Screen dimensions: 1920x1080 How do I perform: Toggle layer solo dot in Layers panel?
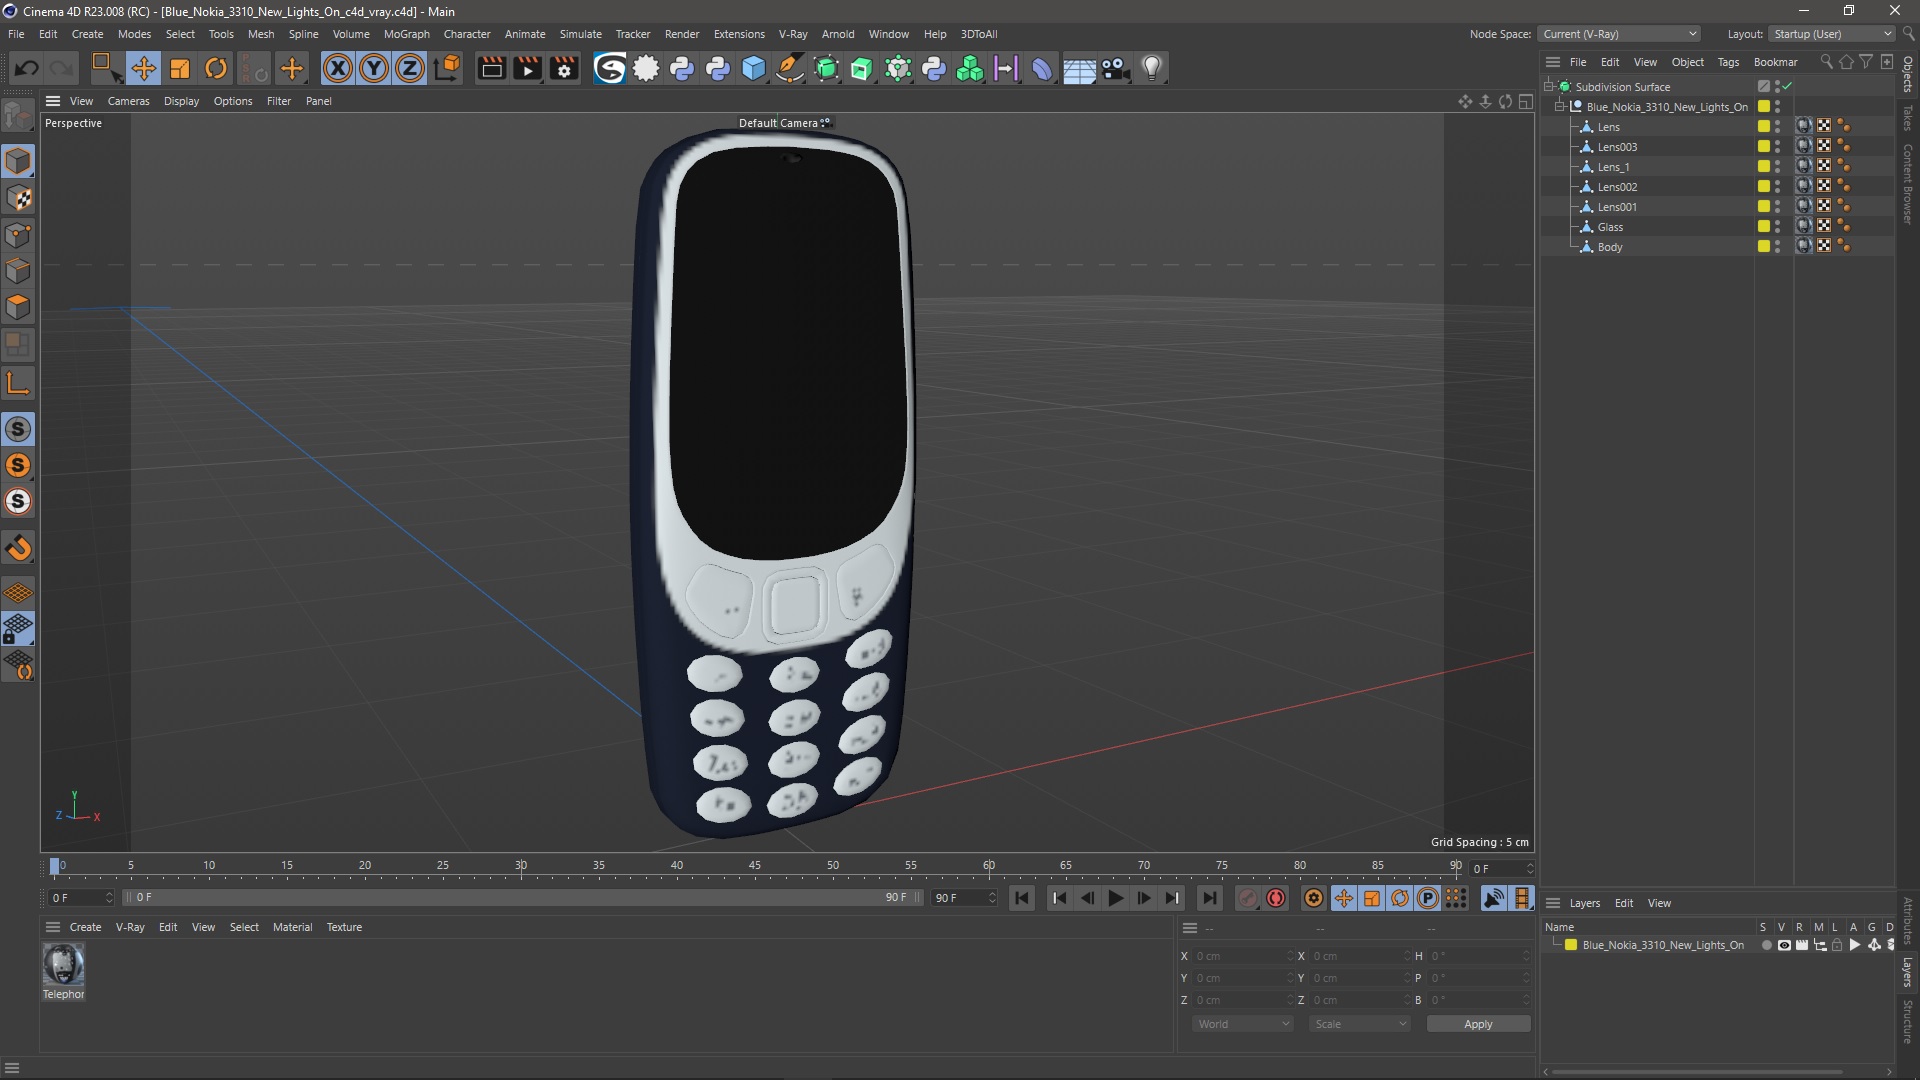click(1766, 945)
